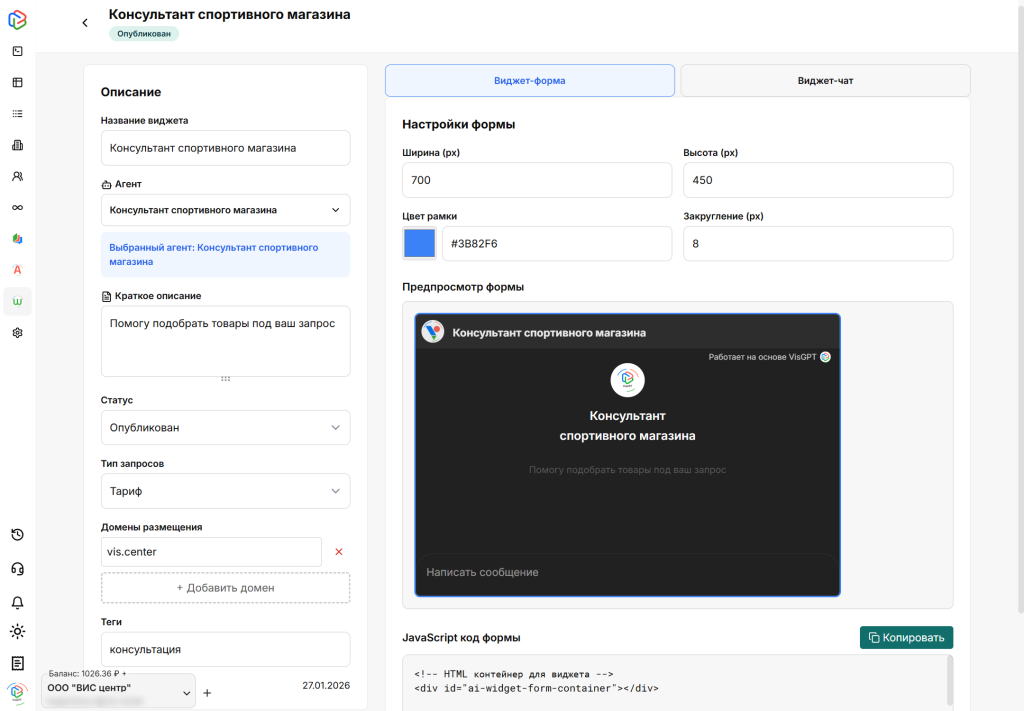Open the notifications bell

tap(17, 602)
